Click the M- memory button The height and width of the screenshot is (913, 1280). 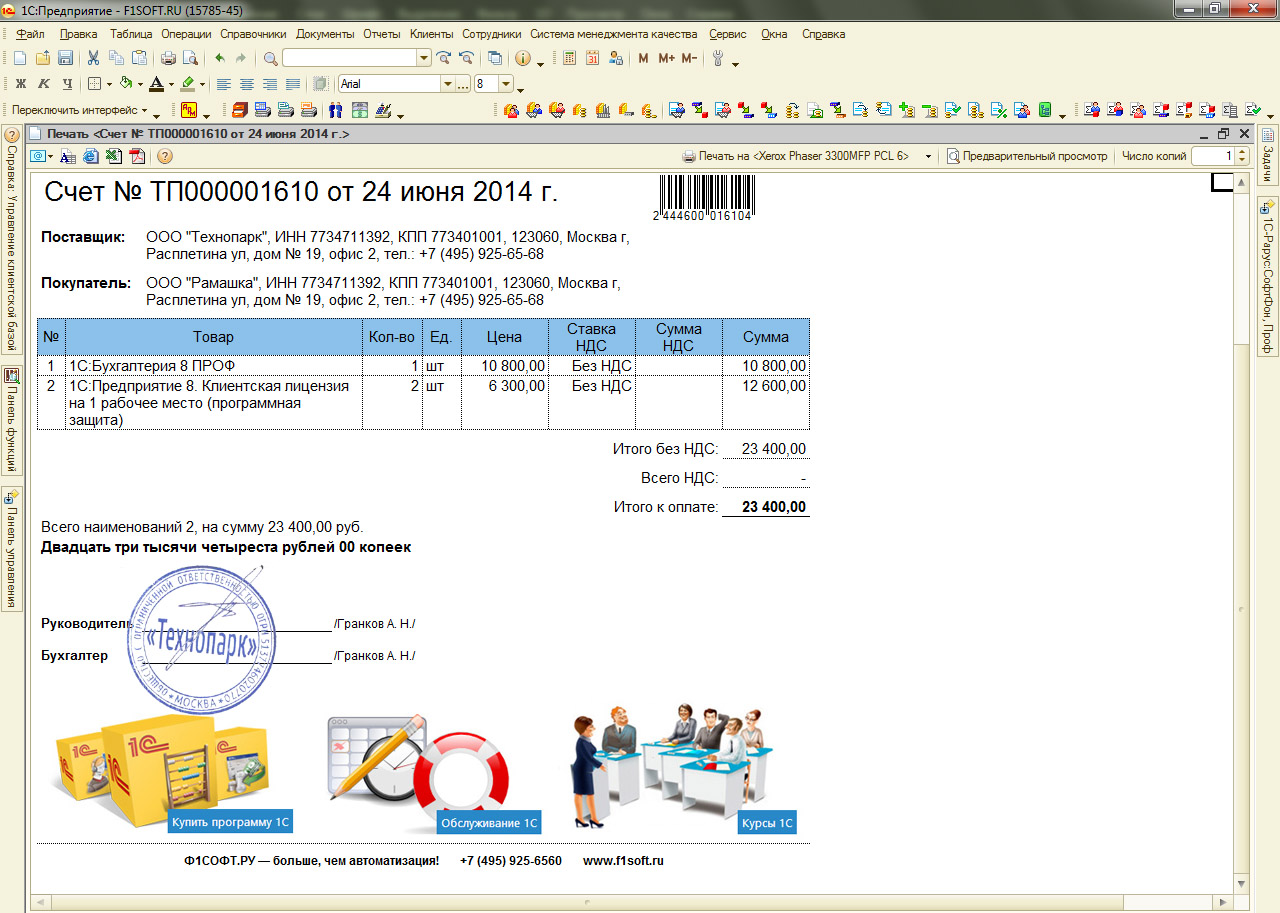pyautogui.click(x=689, y=58)
